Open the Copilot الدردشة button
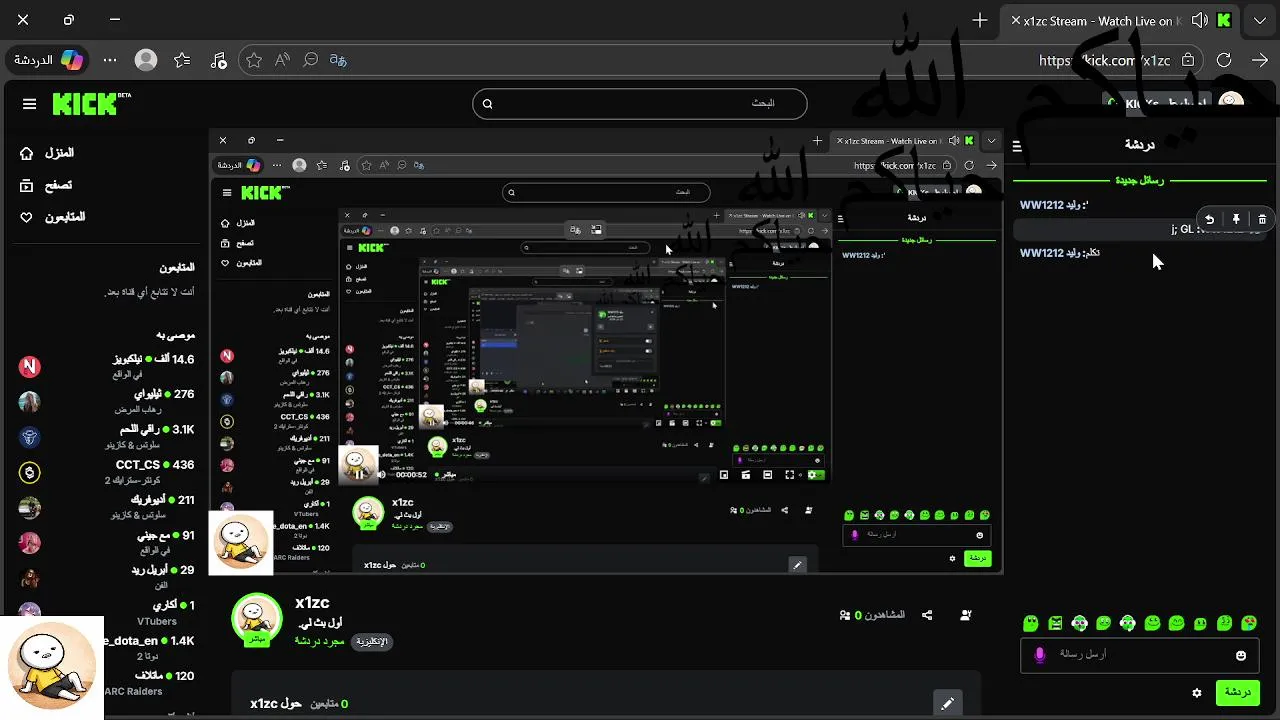Viewport: 1280px width, 720px height. coord(48,60)
